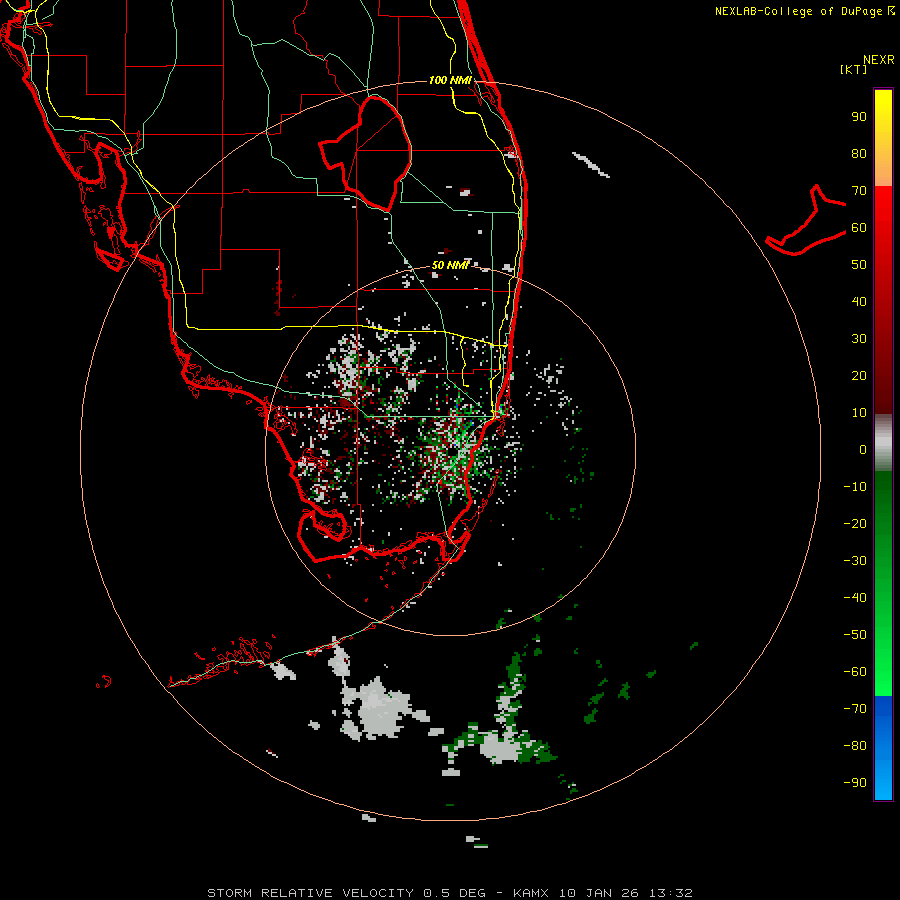Image resolution: width=900 pixels, height=900 pixels.
Task: Click the -90 scale label
Action: 855,783
